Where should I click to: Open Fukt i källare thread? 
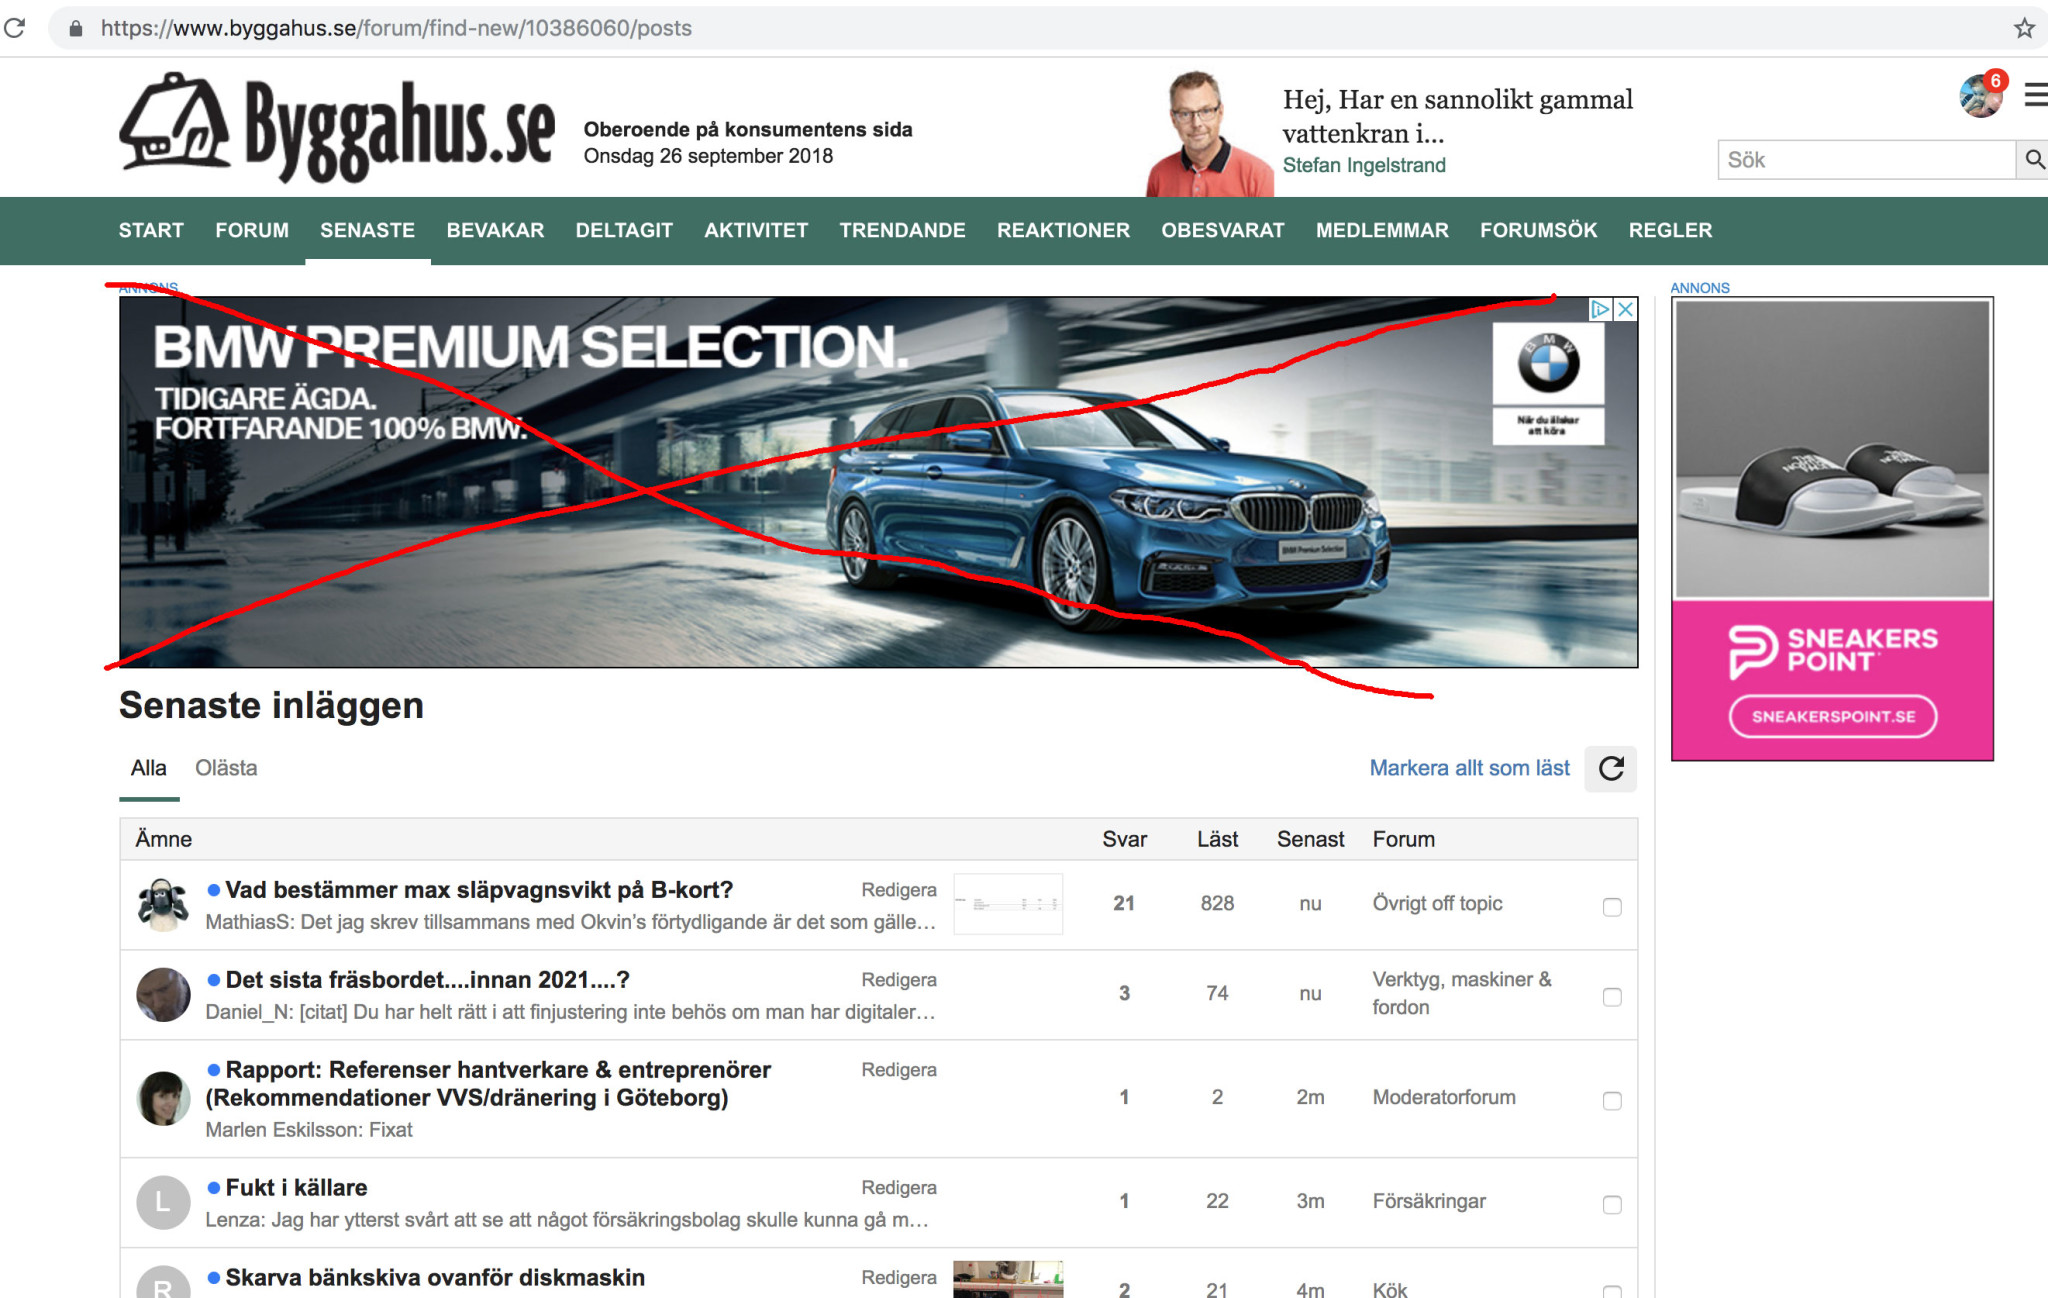[x=296, y=1188]
